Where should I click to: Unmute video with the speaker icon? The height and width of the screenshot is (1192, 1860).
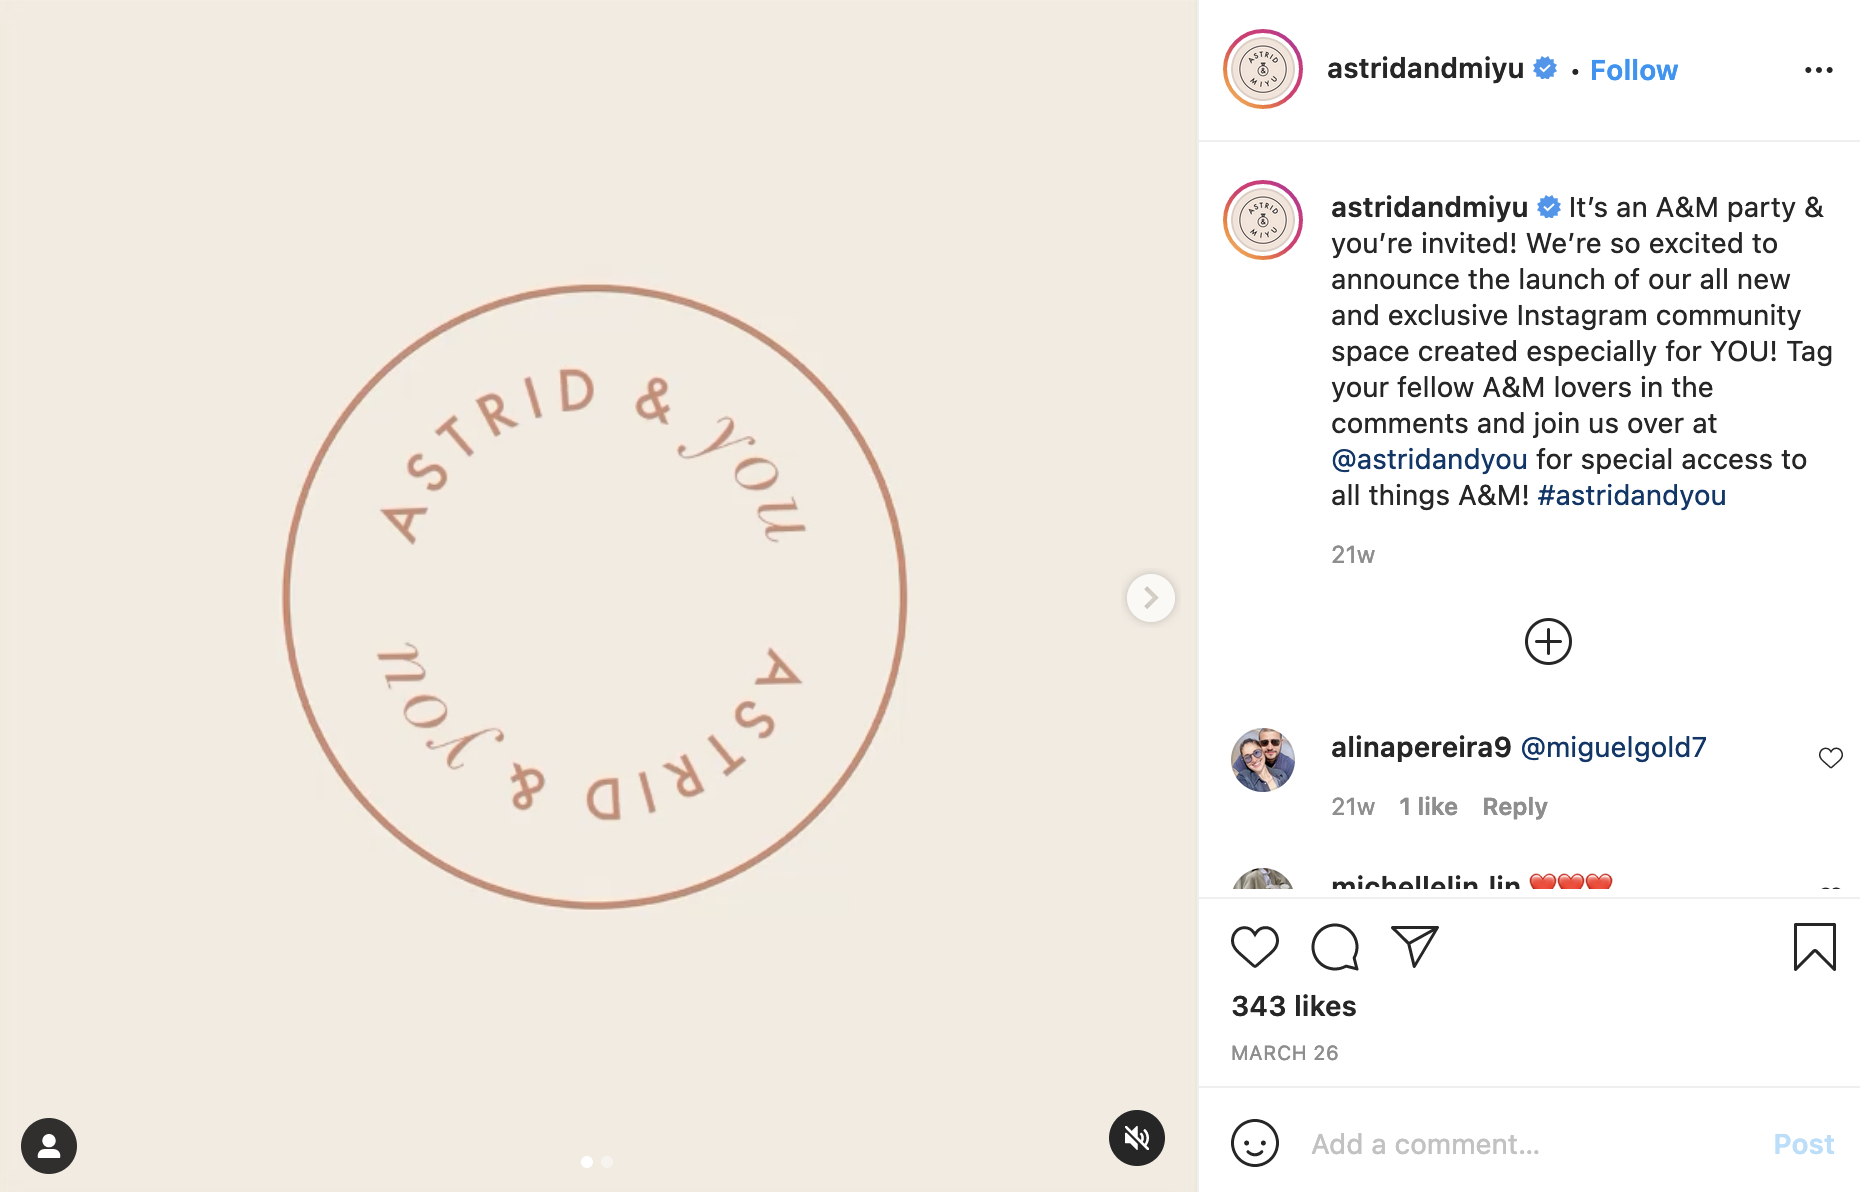1137,1138
